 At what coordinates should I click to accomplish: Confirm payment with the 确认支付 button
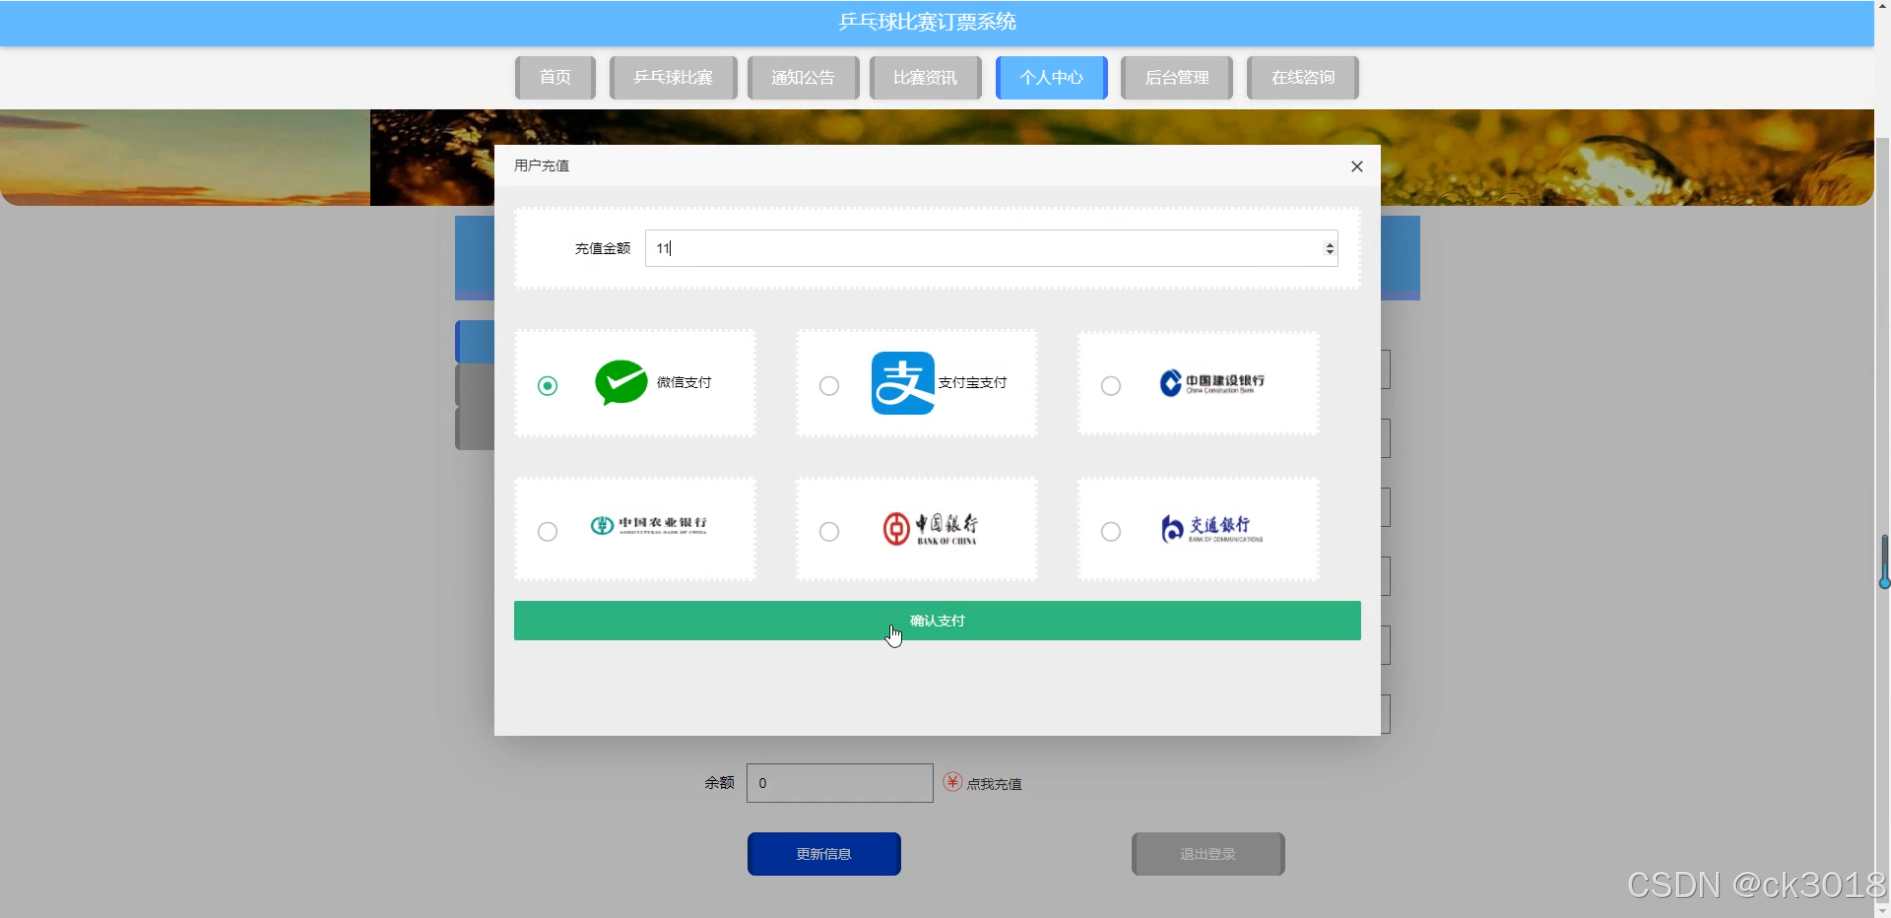pos(937,621)
